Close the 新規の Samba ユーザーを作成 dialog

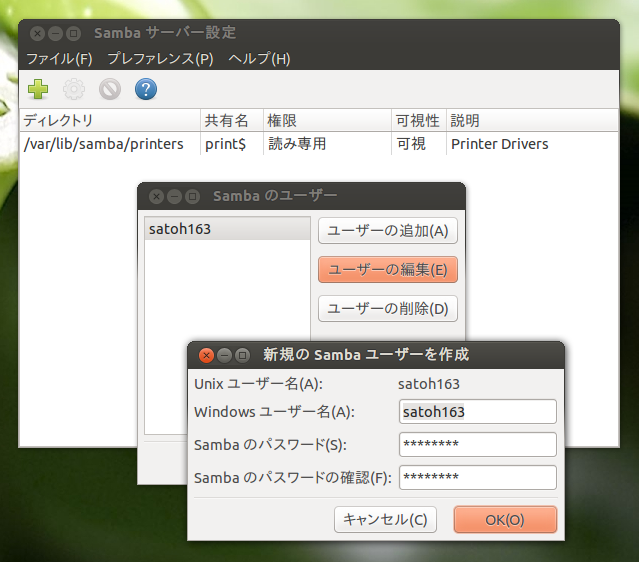pos(206,355)
